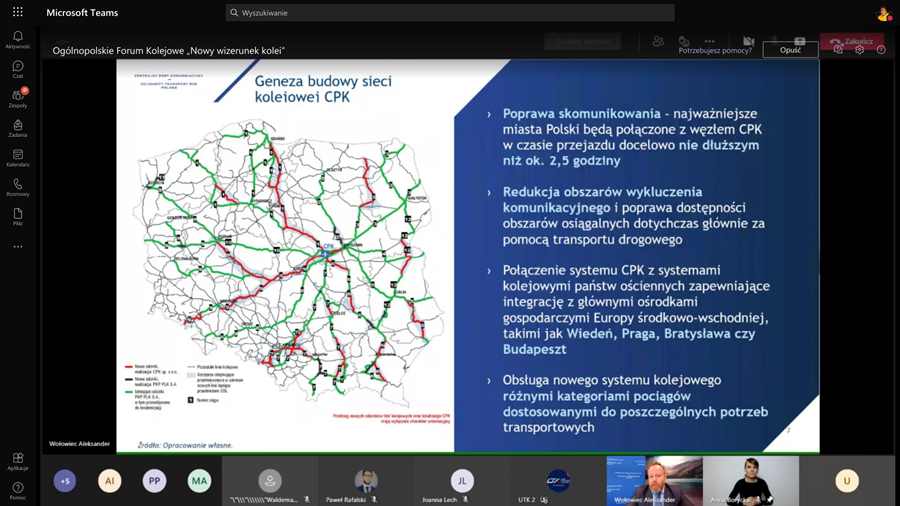
Task: Click the share content tray icon
Action: [x=800, y=41]
